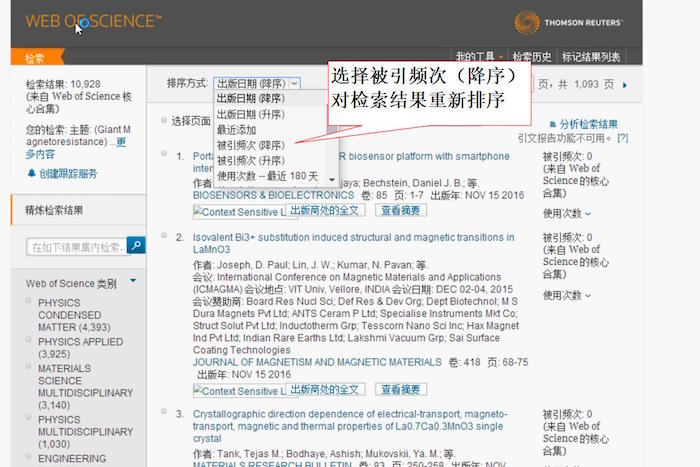The image size is (700, 467).
Task: Click 精炼检索结果 heading
Action: pos(54,210)
